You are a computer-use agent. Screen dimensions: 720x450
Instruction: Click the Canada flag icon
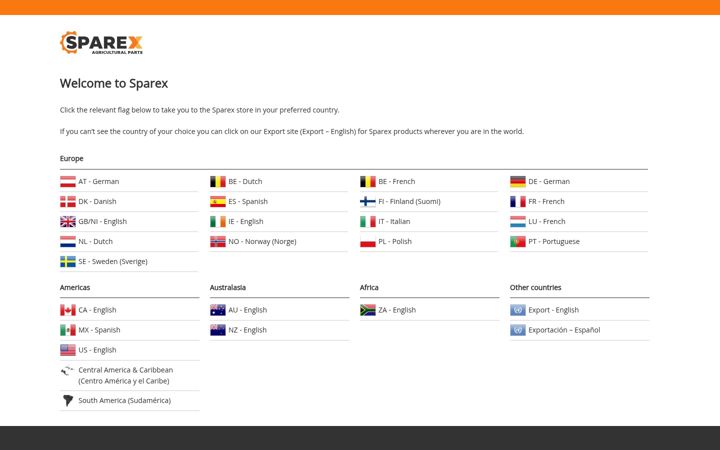68,310
